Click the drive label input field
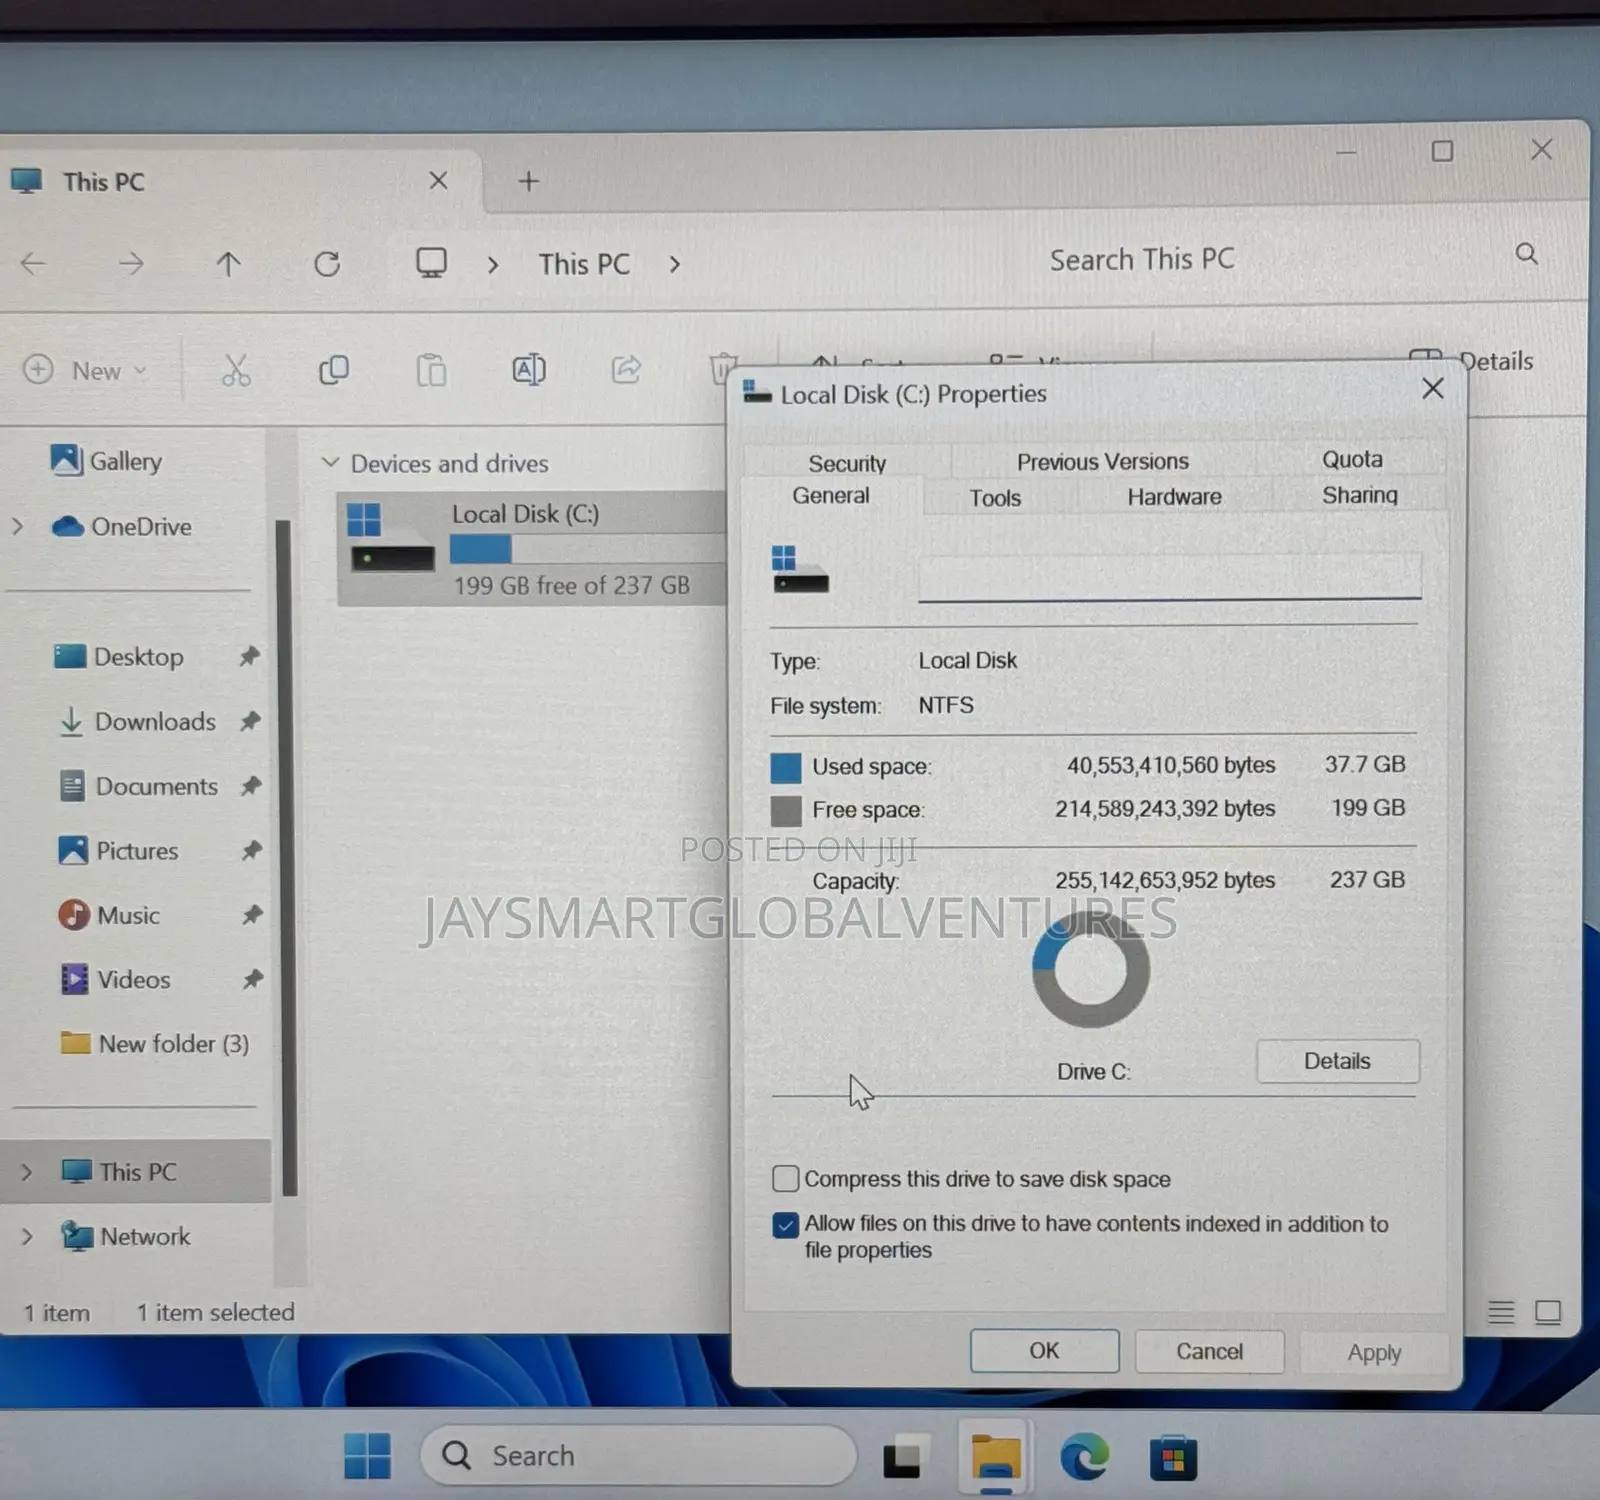Screen dimensions: 1600x1500 (1169, 577)
